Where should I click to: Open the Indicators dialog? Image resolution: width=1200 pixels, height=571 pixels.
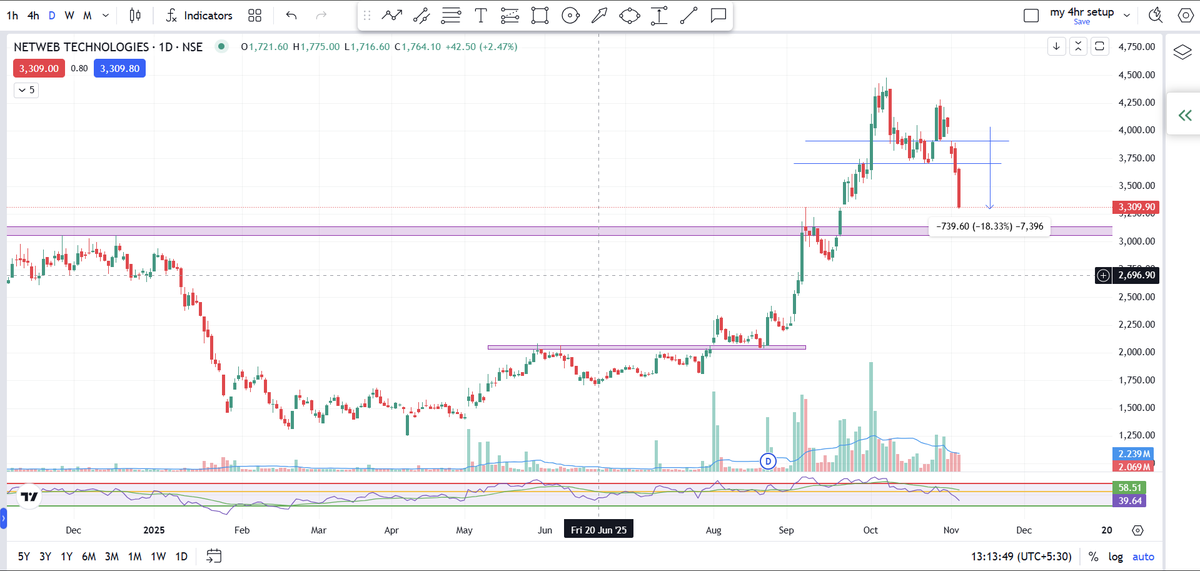pos(199,16)
